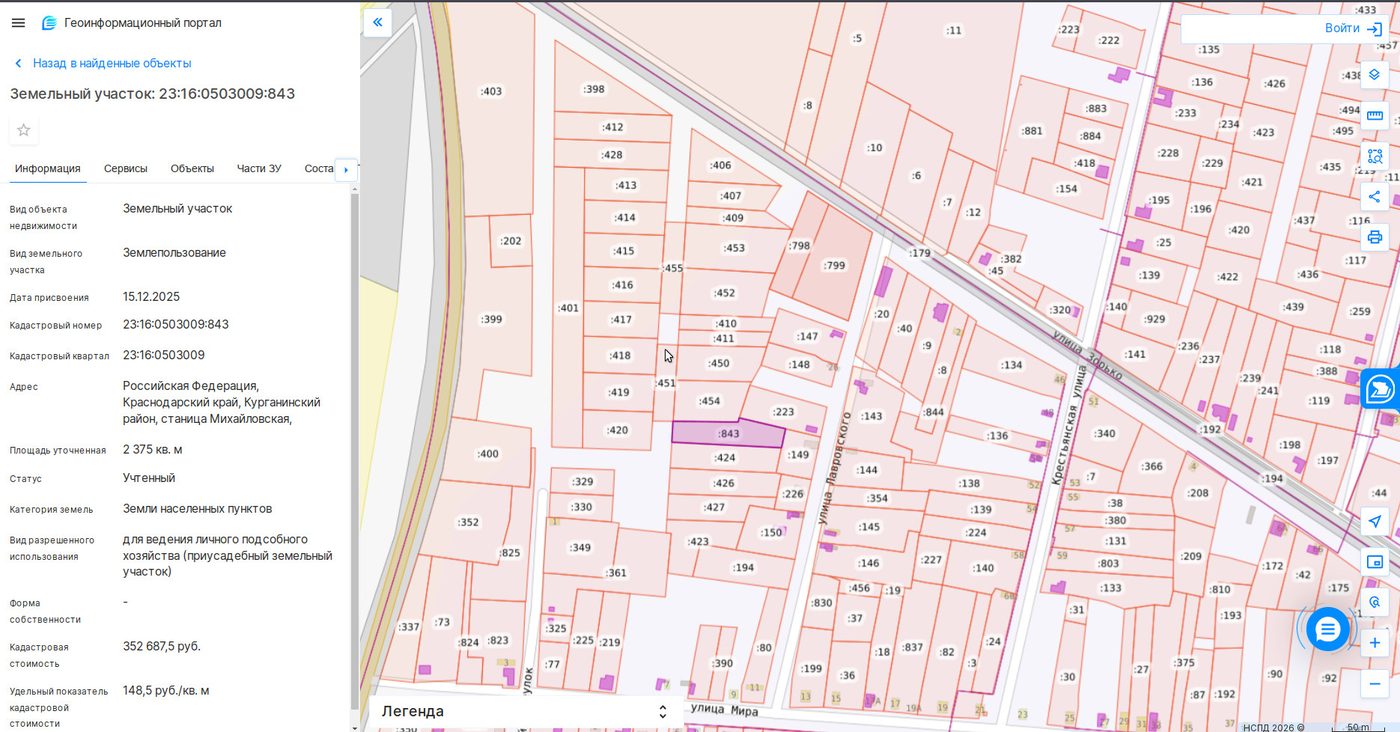Image resolution: width=1400 pixels, height=732 pixels.
Task: Click the 148,5 руб./кв. м value
Action: pos(166,690)
